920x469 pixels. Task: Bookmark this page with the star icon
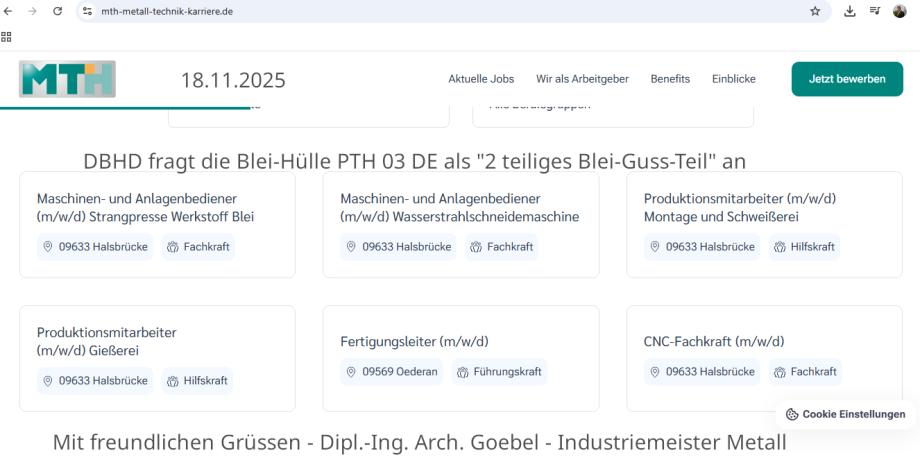tap(815, 11)
